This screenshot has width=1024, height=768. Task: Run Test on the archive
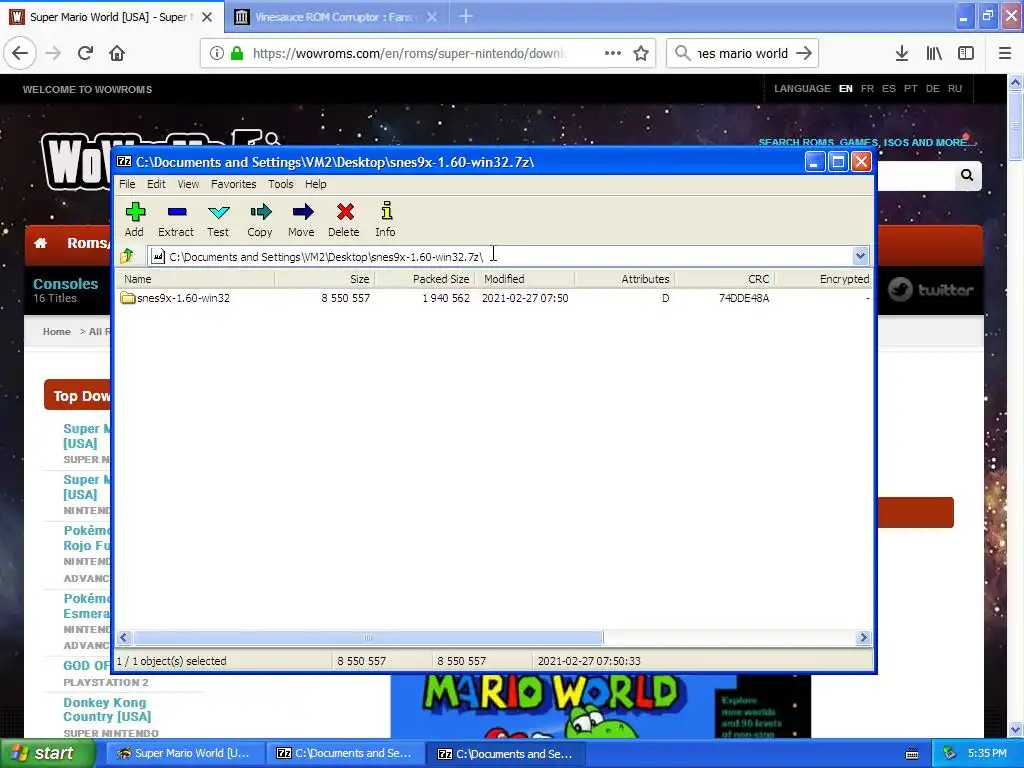[218, 219]
